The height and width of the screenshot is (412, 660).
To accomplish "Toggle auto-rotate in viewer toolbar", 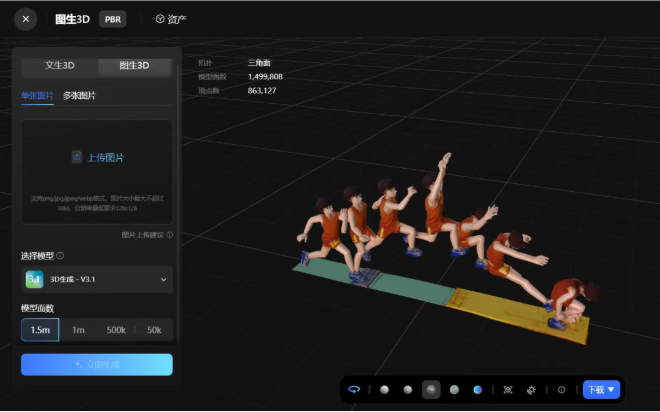I will click(354, 390).
